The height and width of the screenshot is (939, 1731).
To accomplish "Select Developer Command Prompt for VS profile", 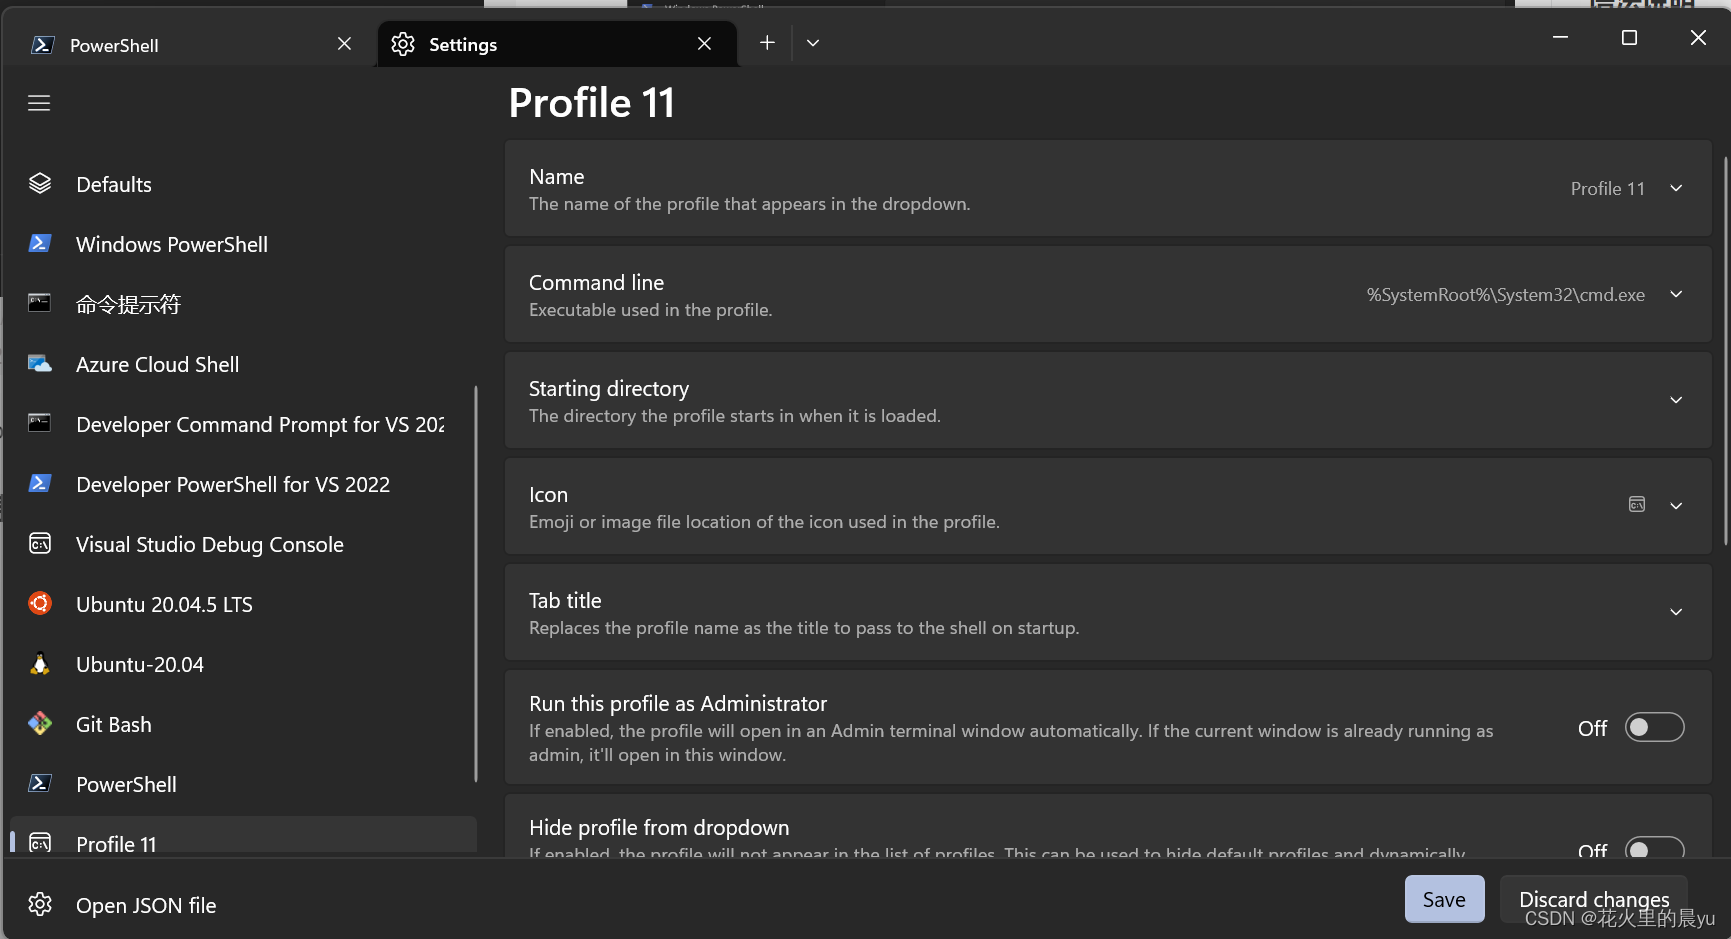I will point(242,424).
